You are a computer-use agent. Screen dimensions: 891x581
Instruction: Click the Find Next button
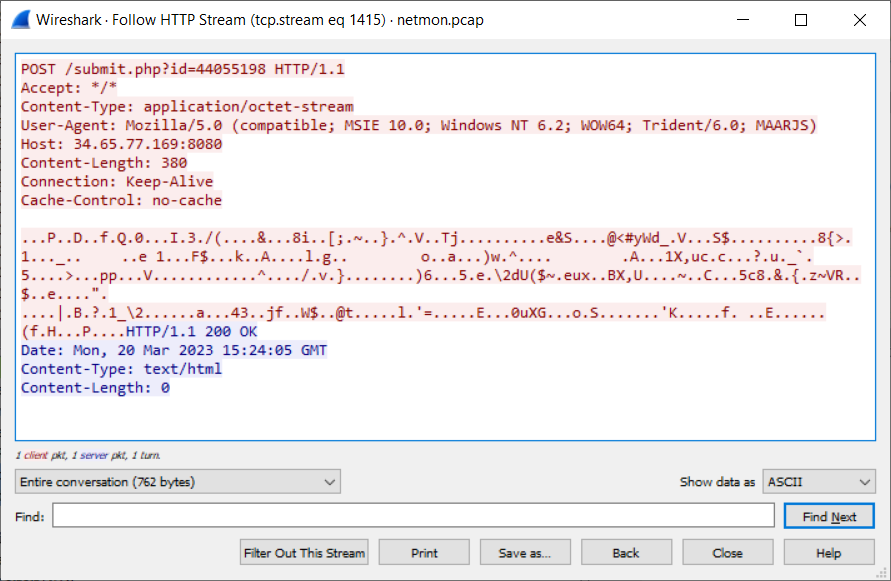pos(829,516)
